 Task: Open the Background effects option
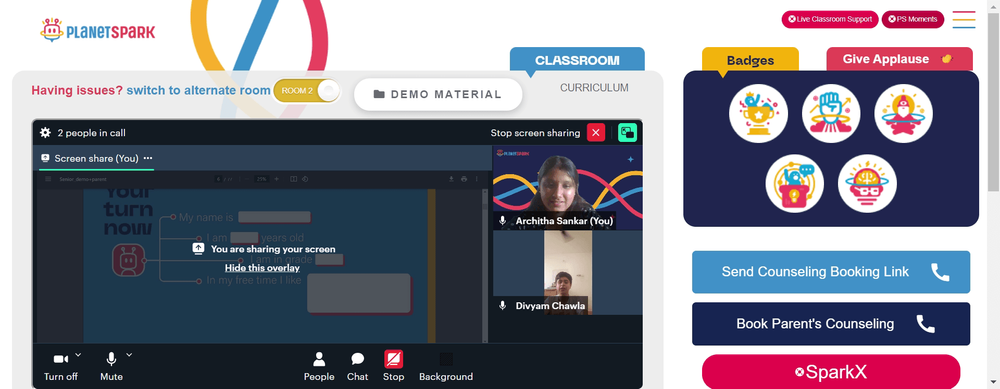pos(446,366)
